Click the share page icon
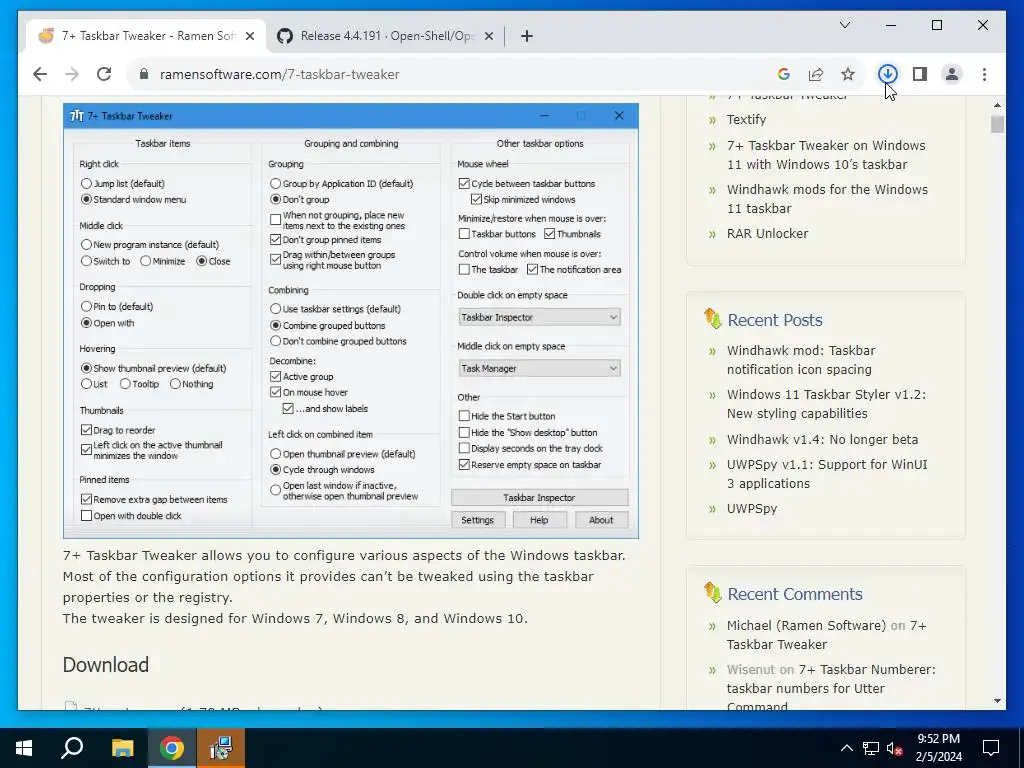The image size is (1024, 768). (x=816, y=74)
